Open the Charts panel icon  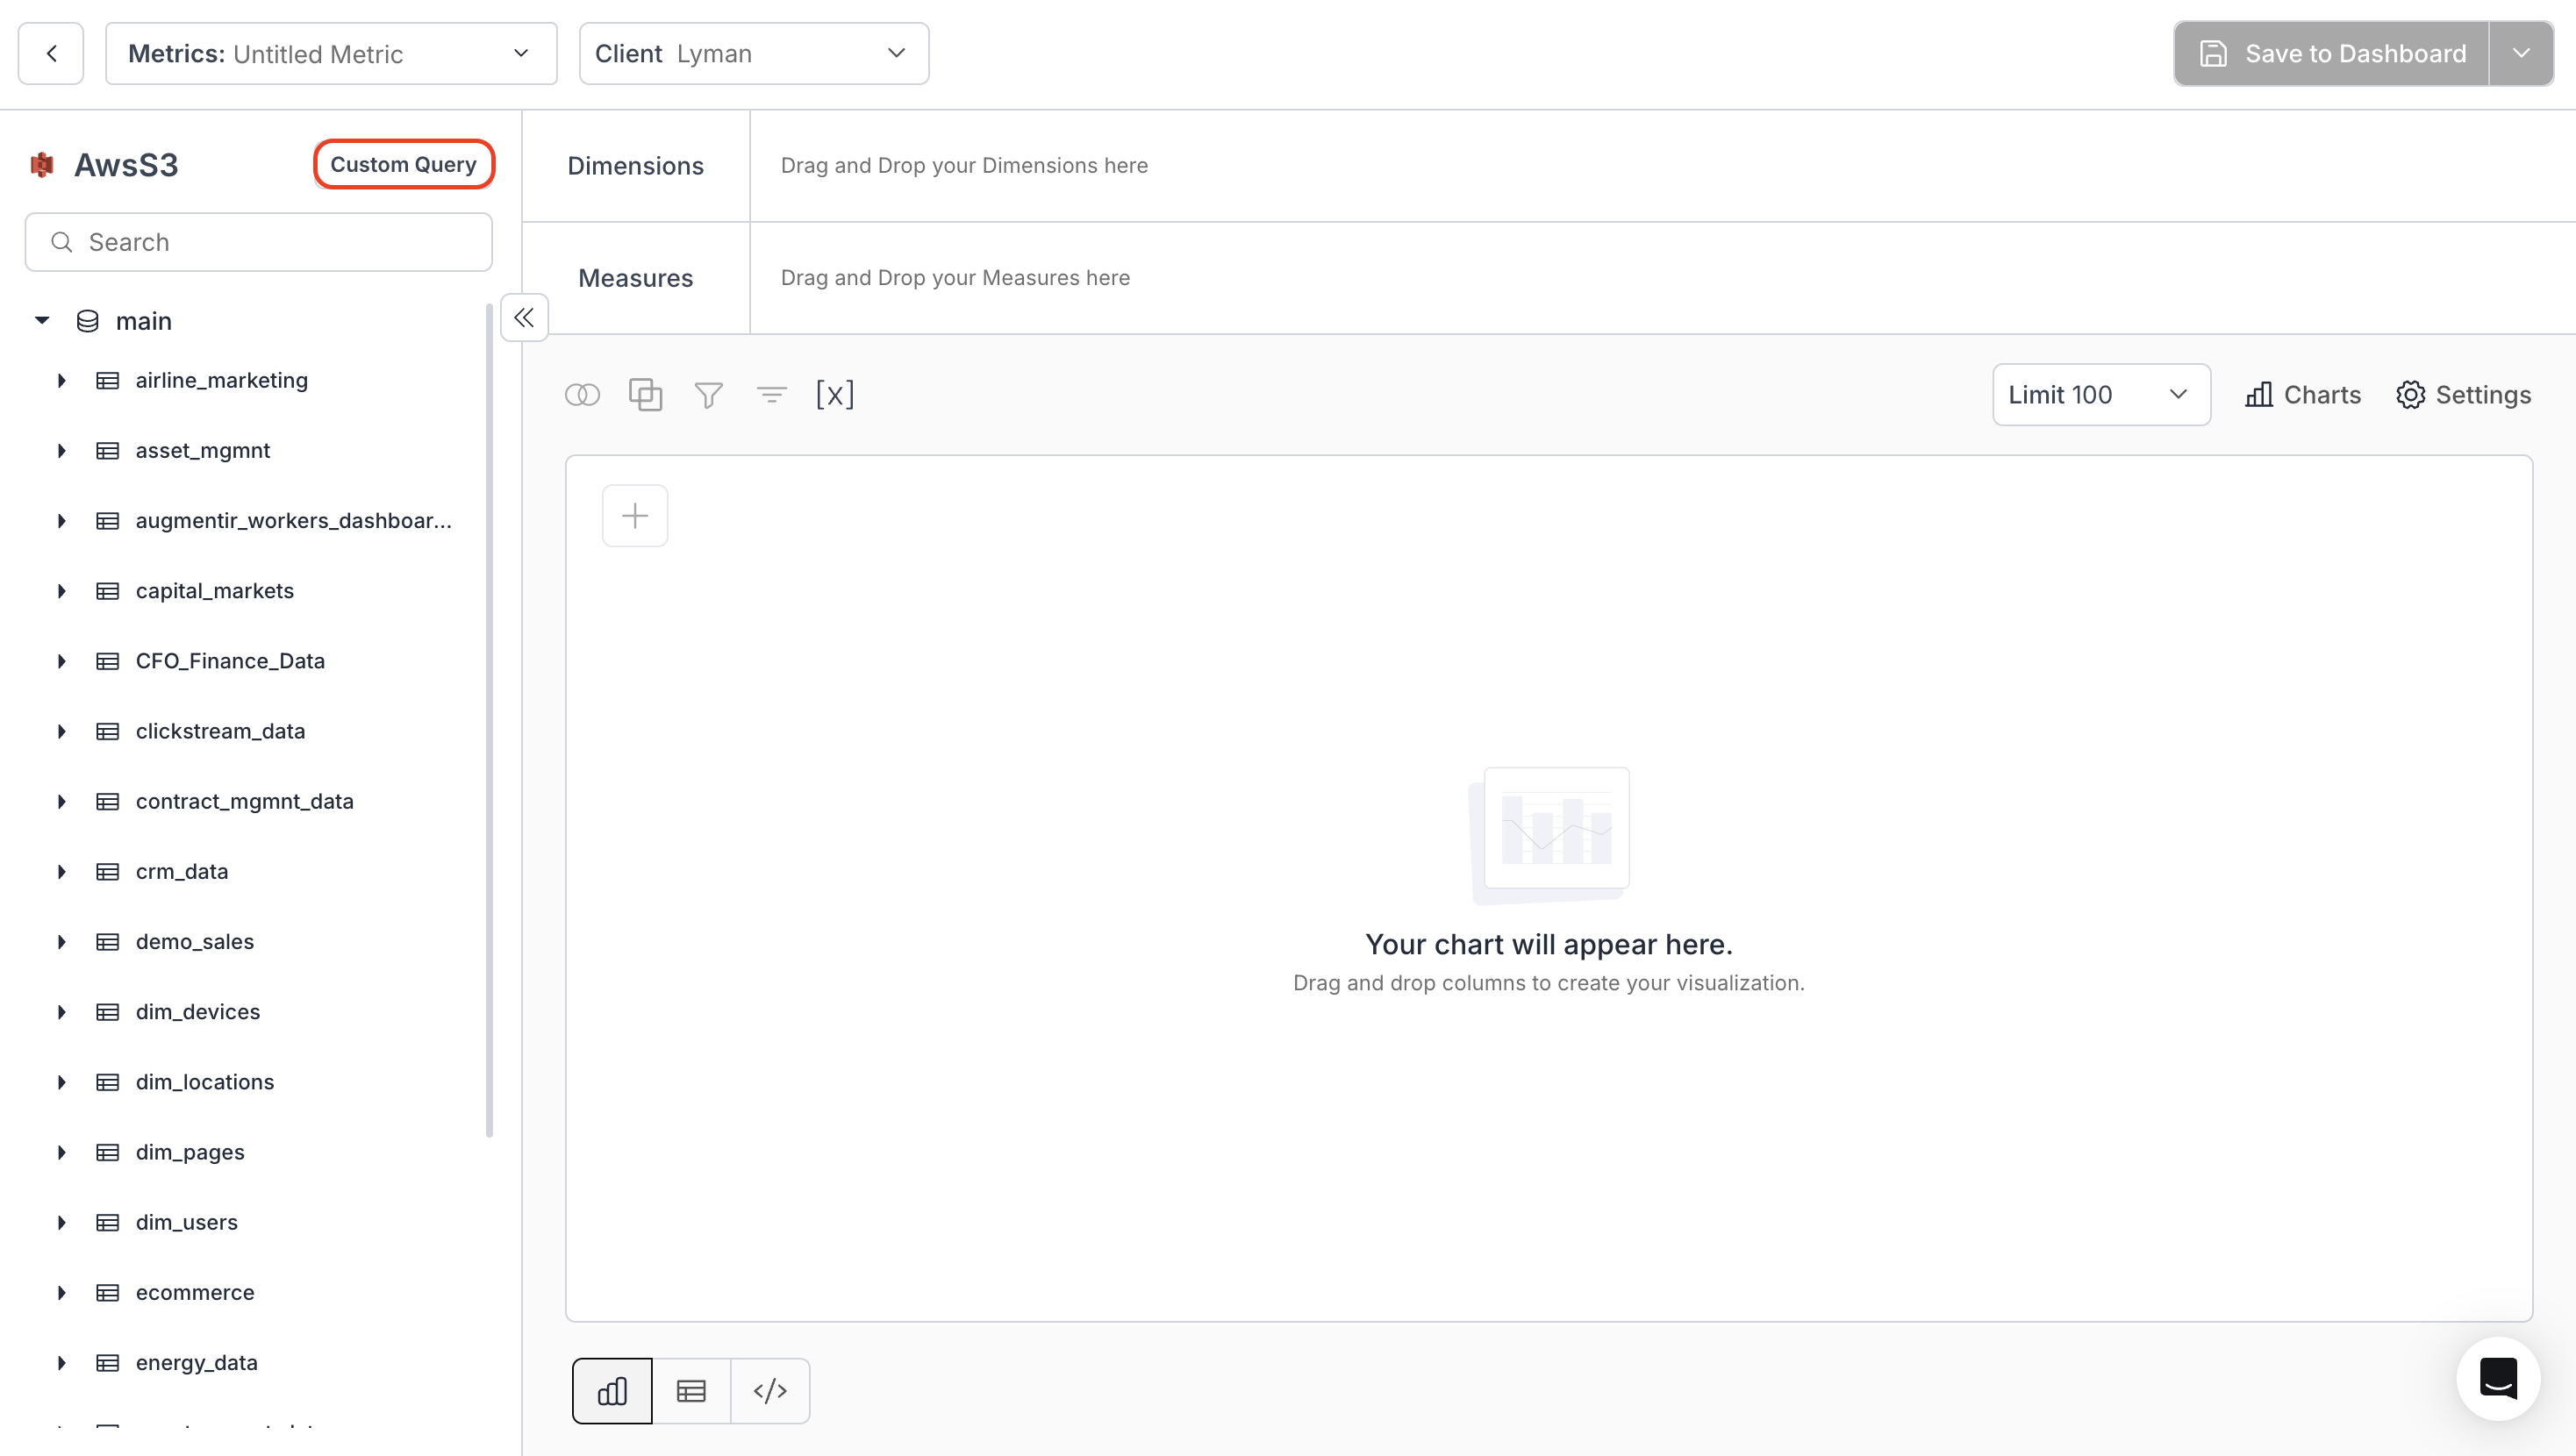(2301, 394)
